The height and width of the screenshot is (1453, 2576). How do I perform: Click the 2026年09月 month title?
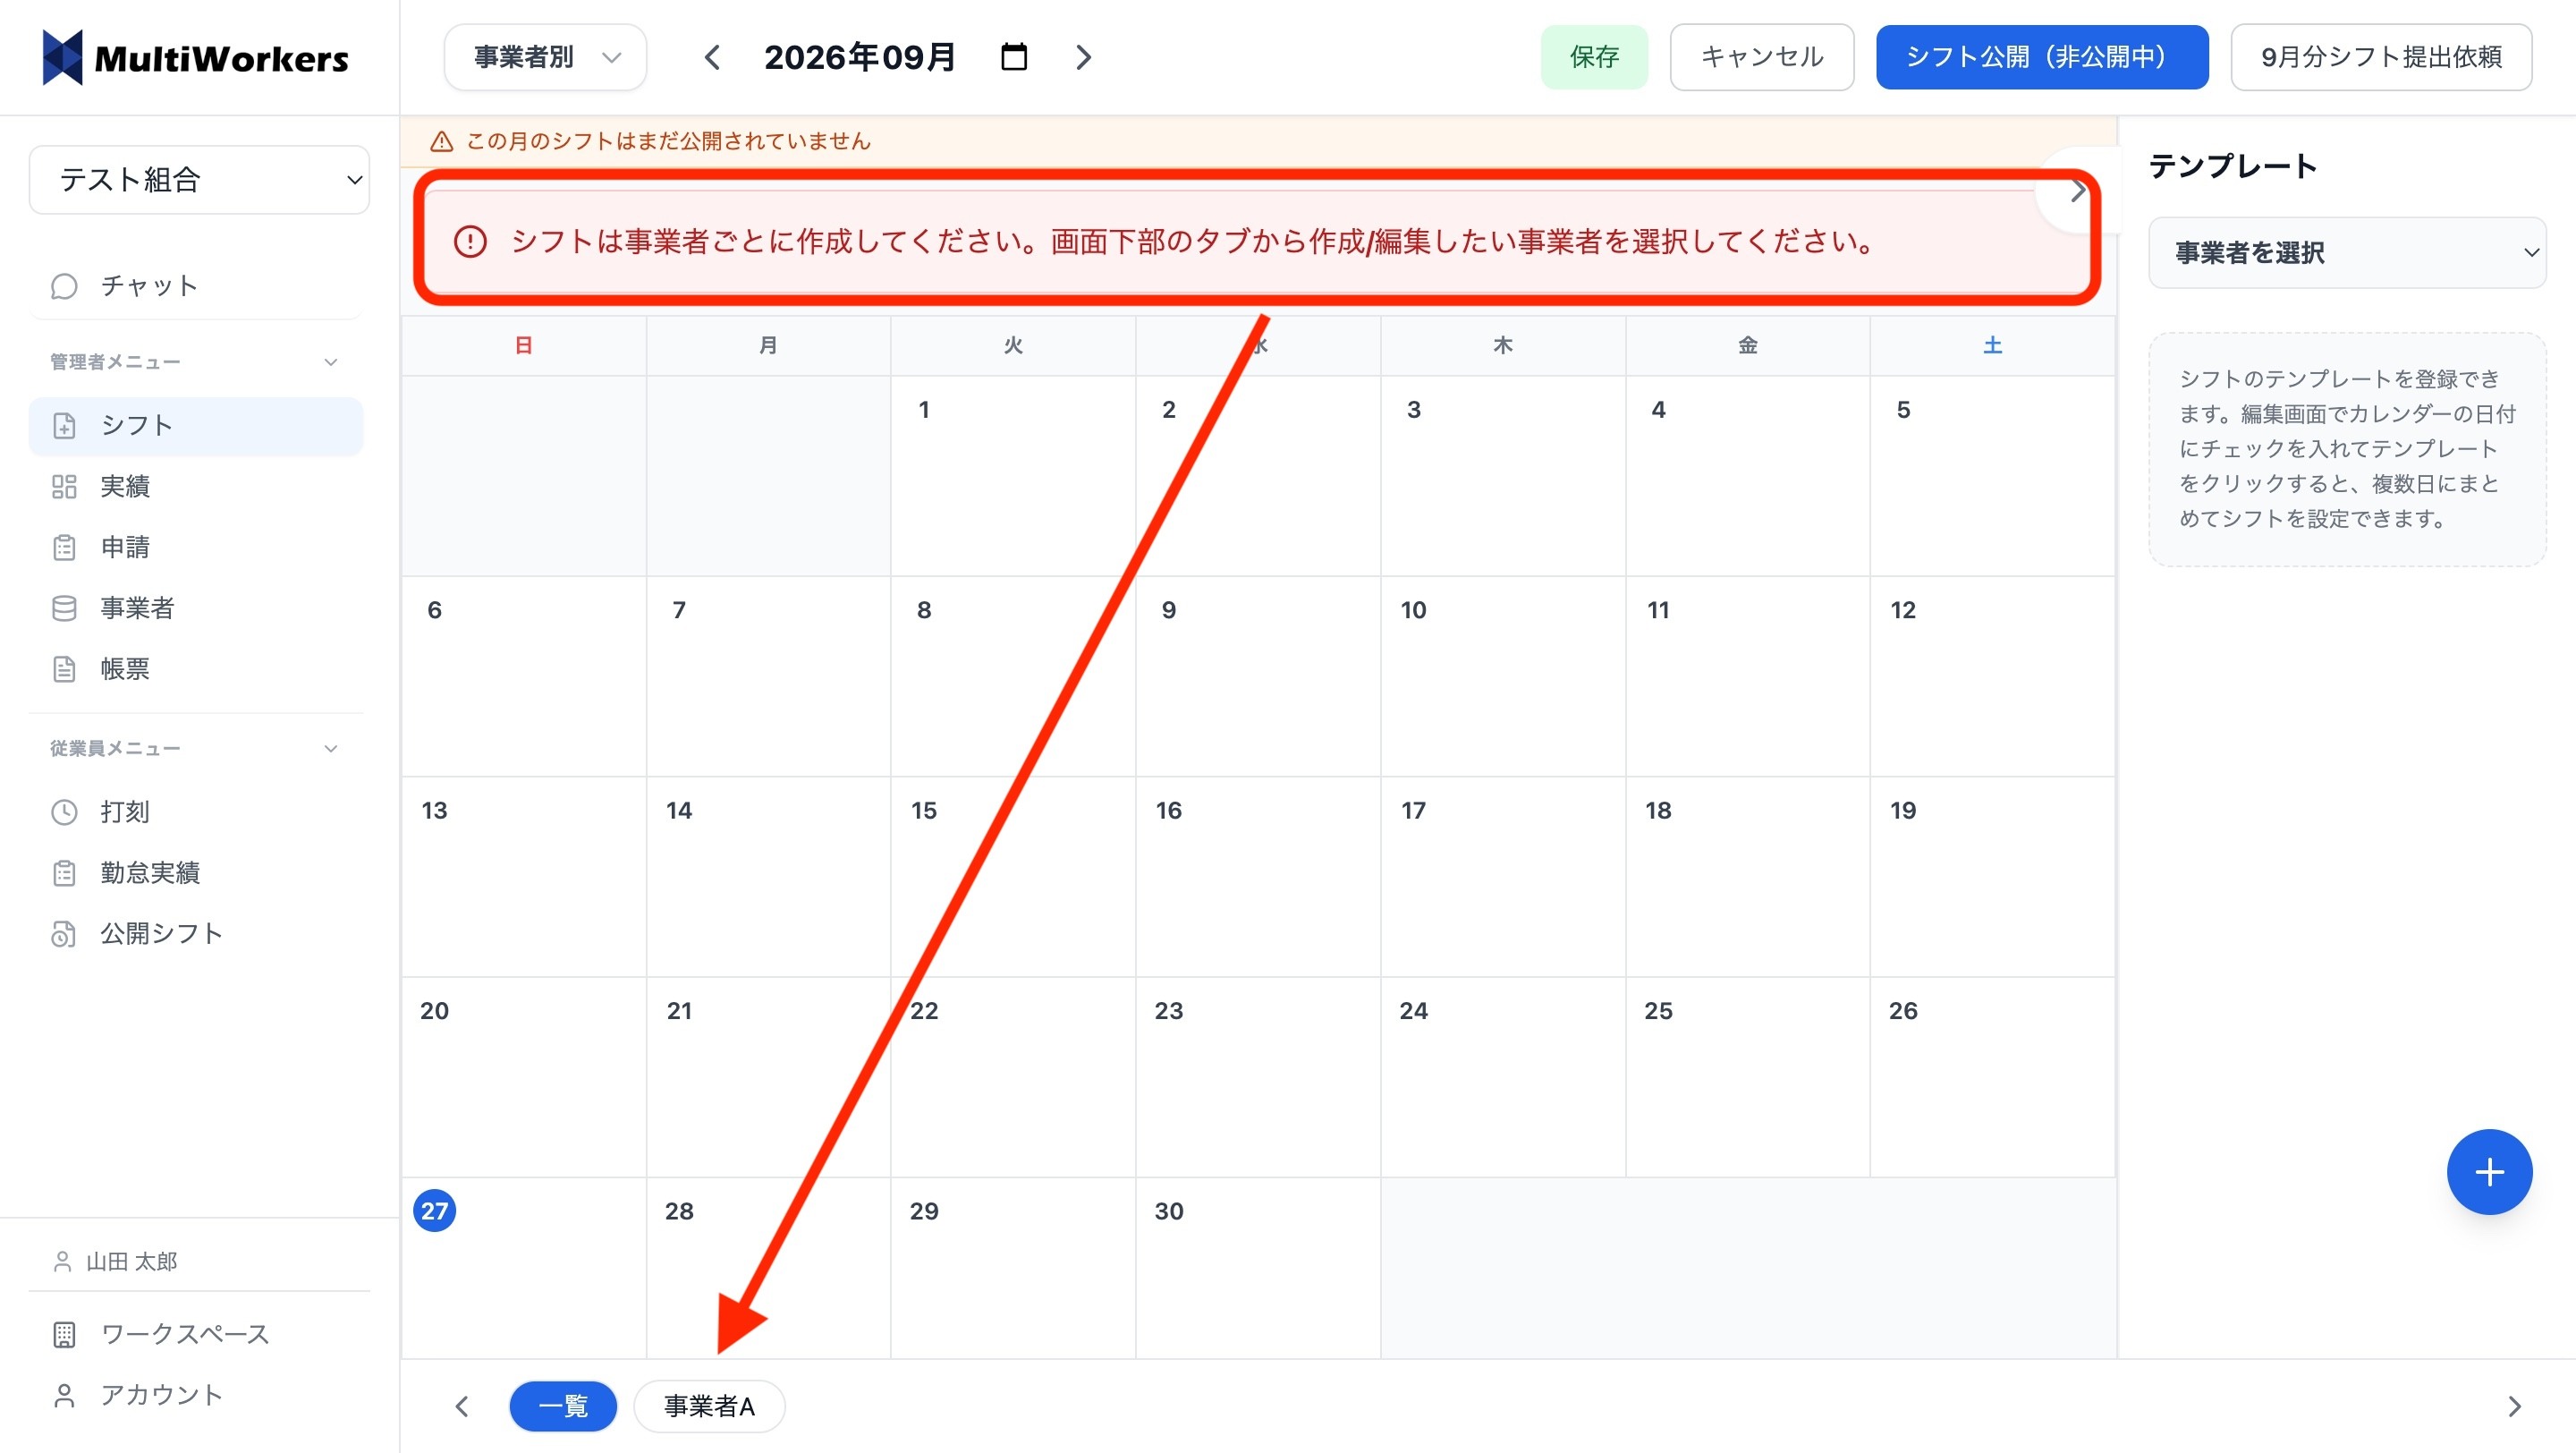click(x=860, y=57)
